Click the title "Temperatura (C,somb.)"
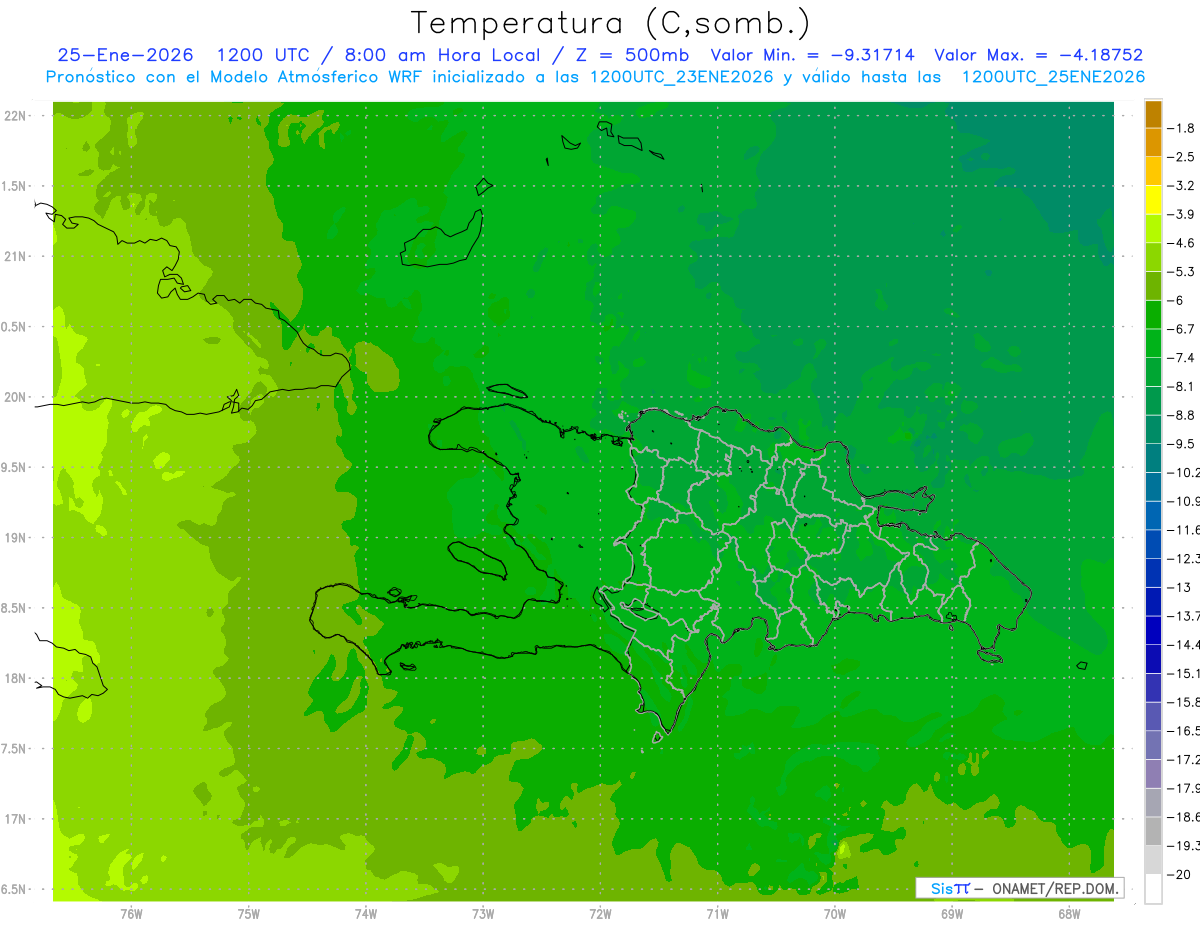 pyautogui.click(x=610, y=24)
